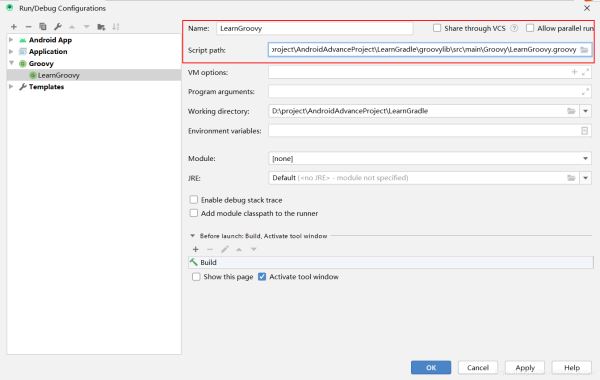The height and width of the screenshot is (380, 600).
Task: Check Add module classpath to the runner
Action: 194,213
